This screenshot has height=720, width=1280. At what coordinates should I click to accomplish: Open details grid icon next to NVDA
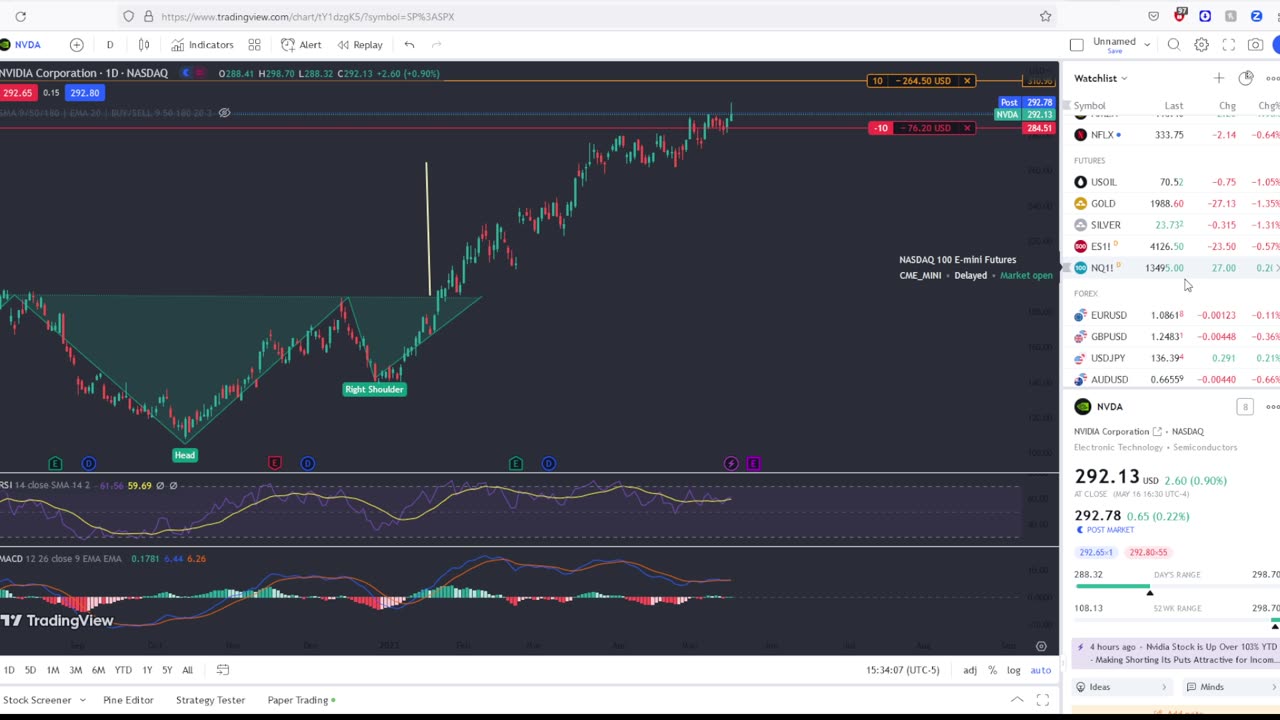click(x=1245, y=407)
